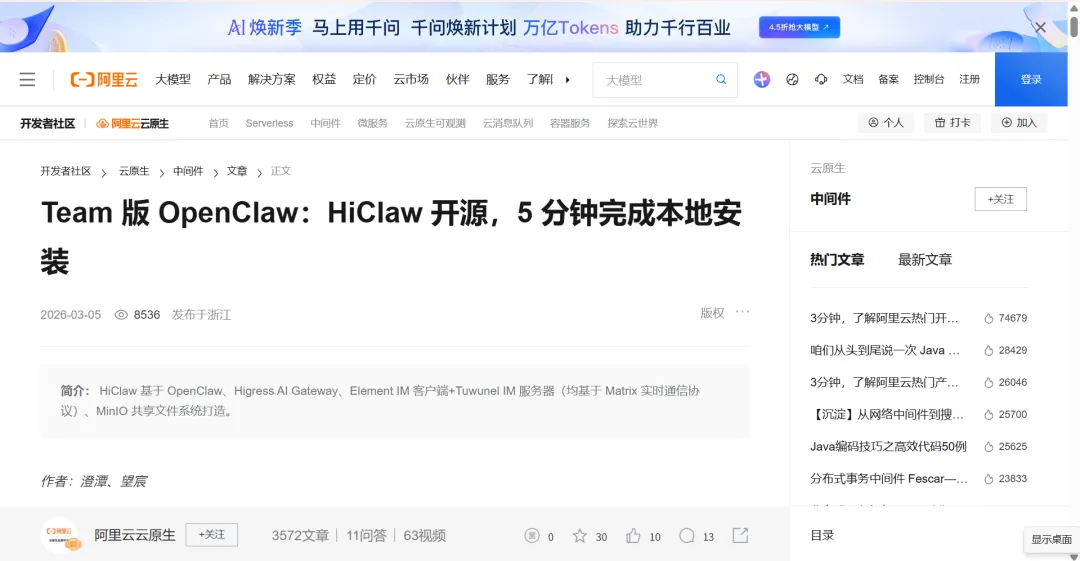
Task: Open the 权益 navigation menu
Action: pyautogui.click(x=324, y=79)
